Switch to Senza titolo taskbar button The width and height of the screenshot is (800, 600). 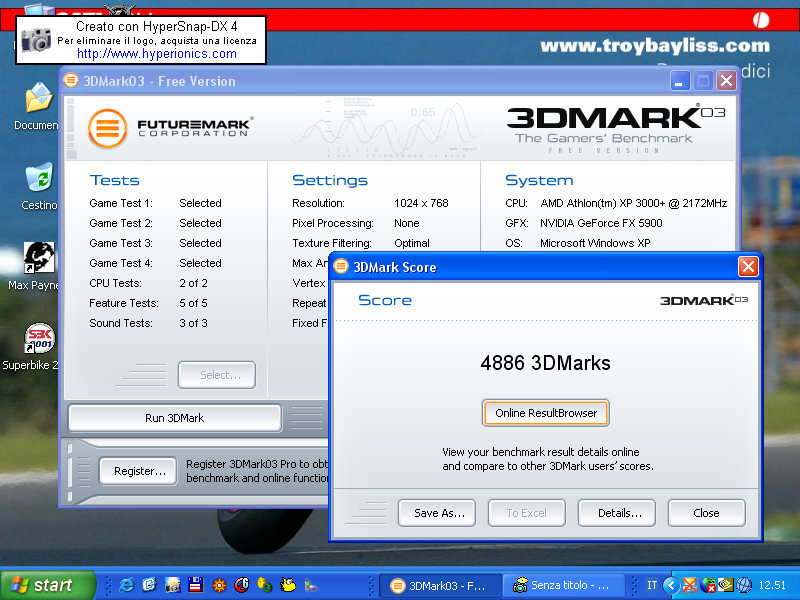pos(564,585)
